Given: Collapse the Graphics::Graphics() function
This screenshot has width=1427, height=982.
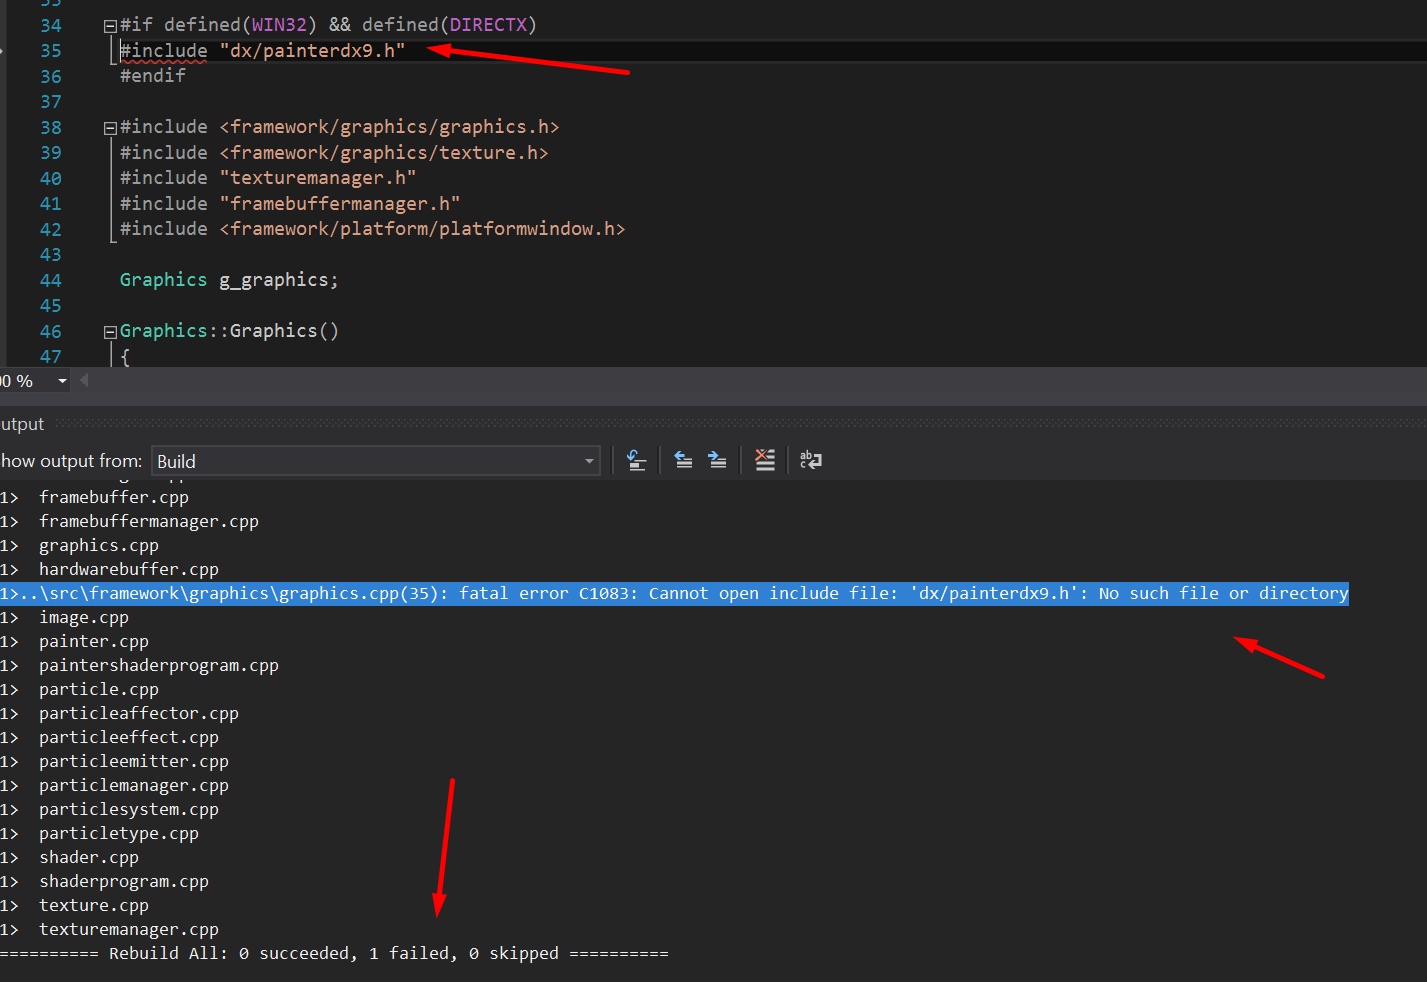Looking at the screenshot, I should pos(110,332).
